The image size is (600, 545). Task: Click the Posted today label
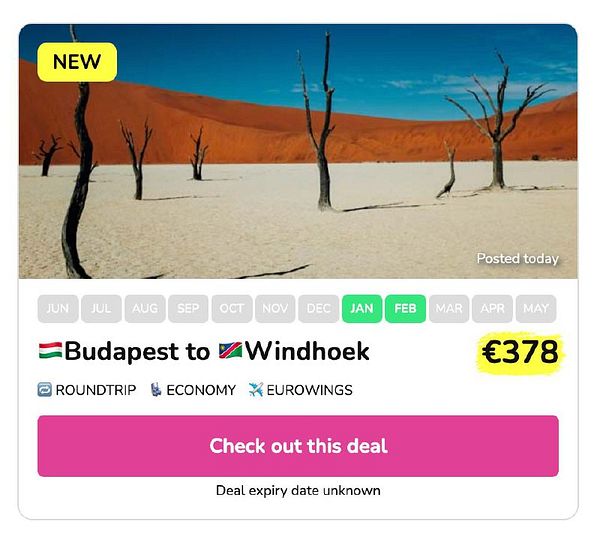(517, 259)
